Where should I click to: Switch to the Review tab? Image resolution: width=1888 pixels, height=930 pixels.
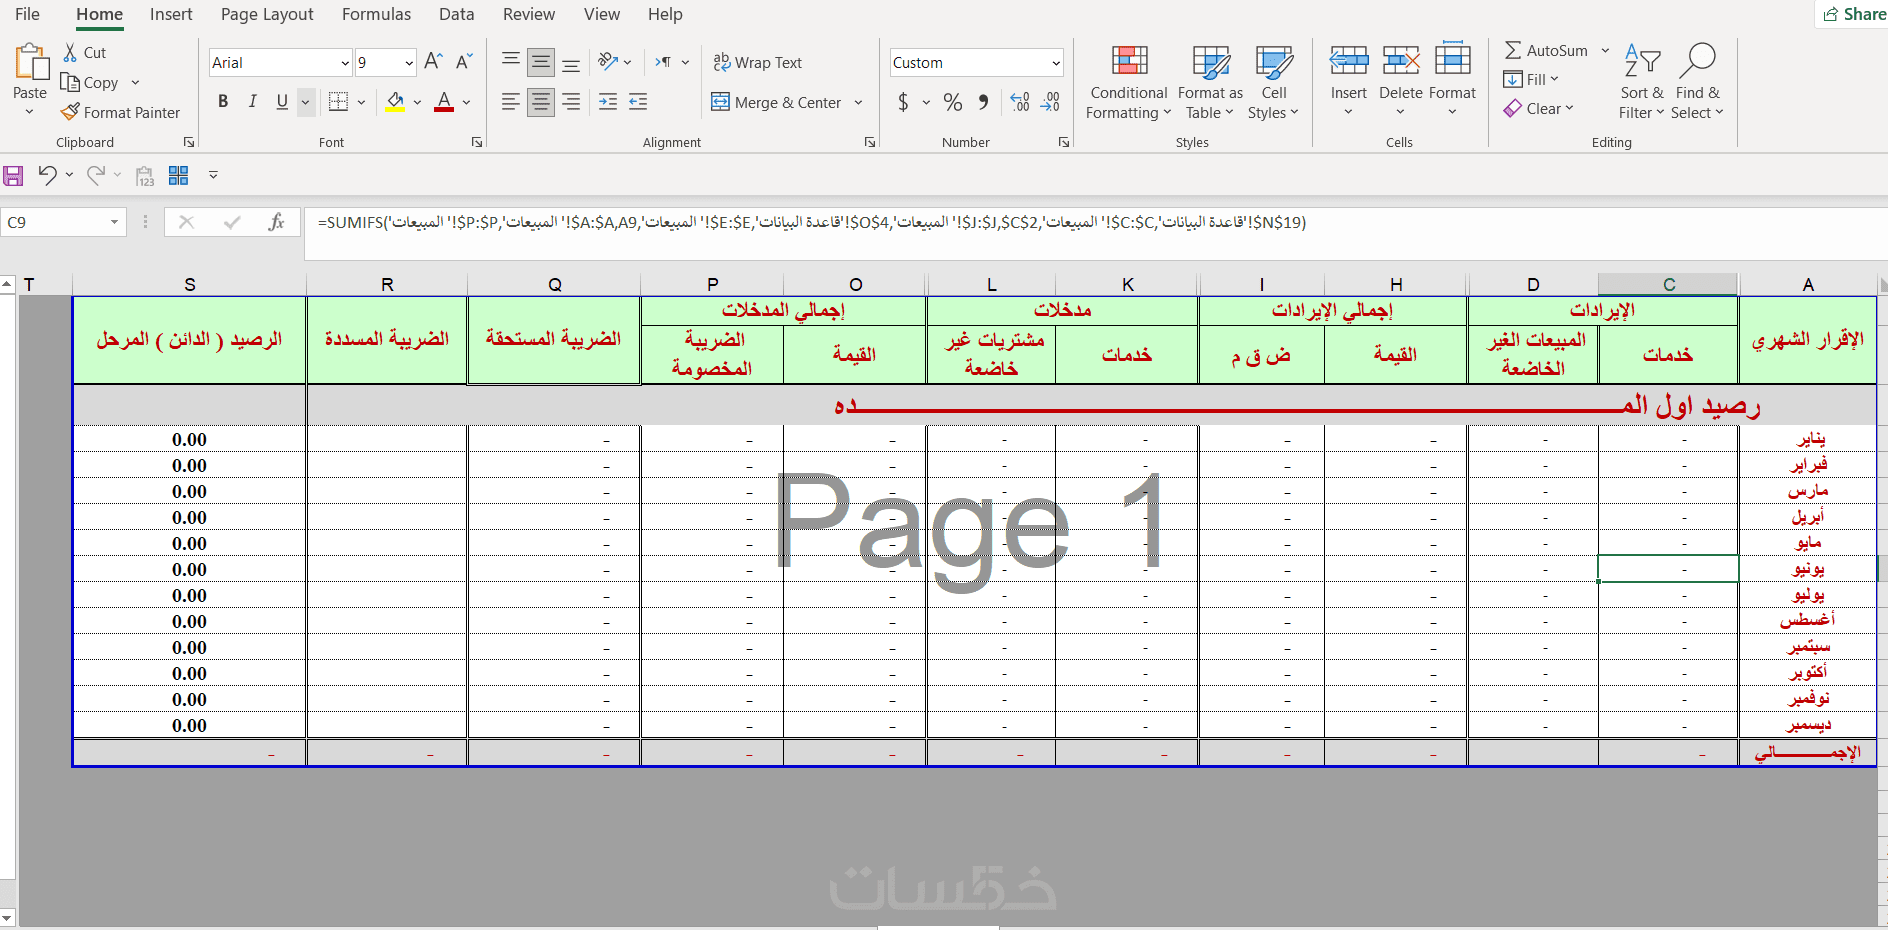[529, 14]
